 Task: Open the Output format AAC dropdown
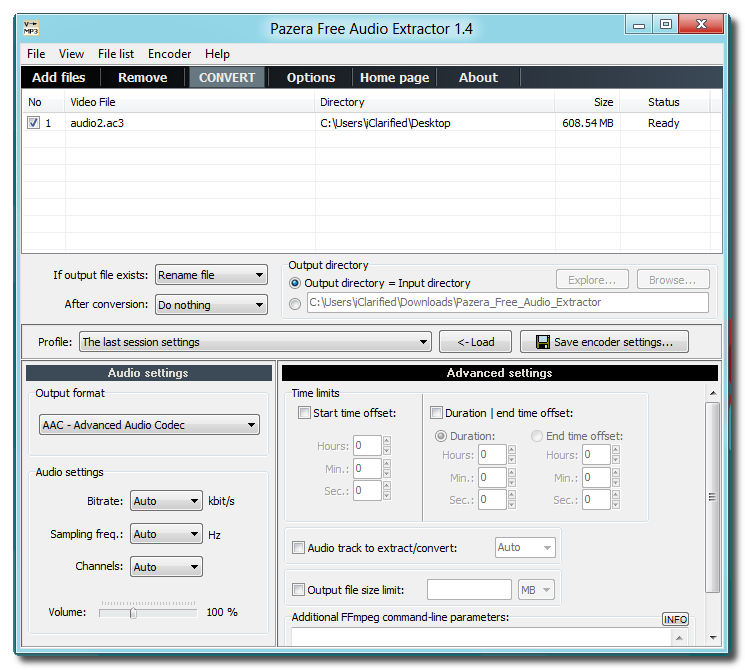(x=149, y=425)
